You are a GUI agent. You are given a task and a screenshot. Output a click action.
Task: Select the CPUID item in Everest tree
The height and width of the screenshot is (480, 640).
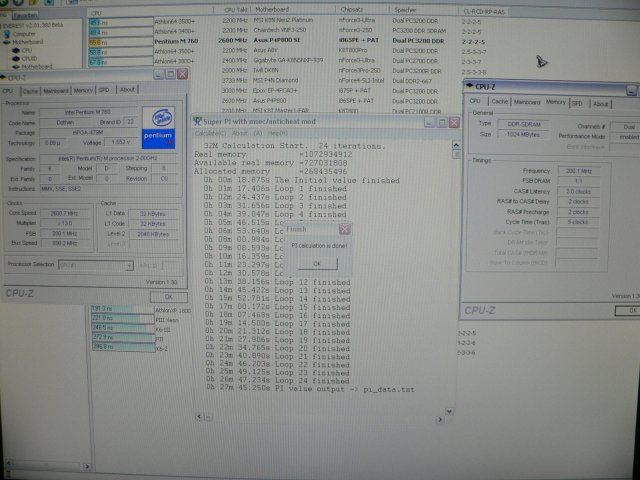click(29, 58)
